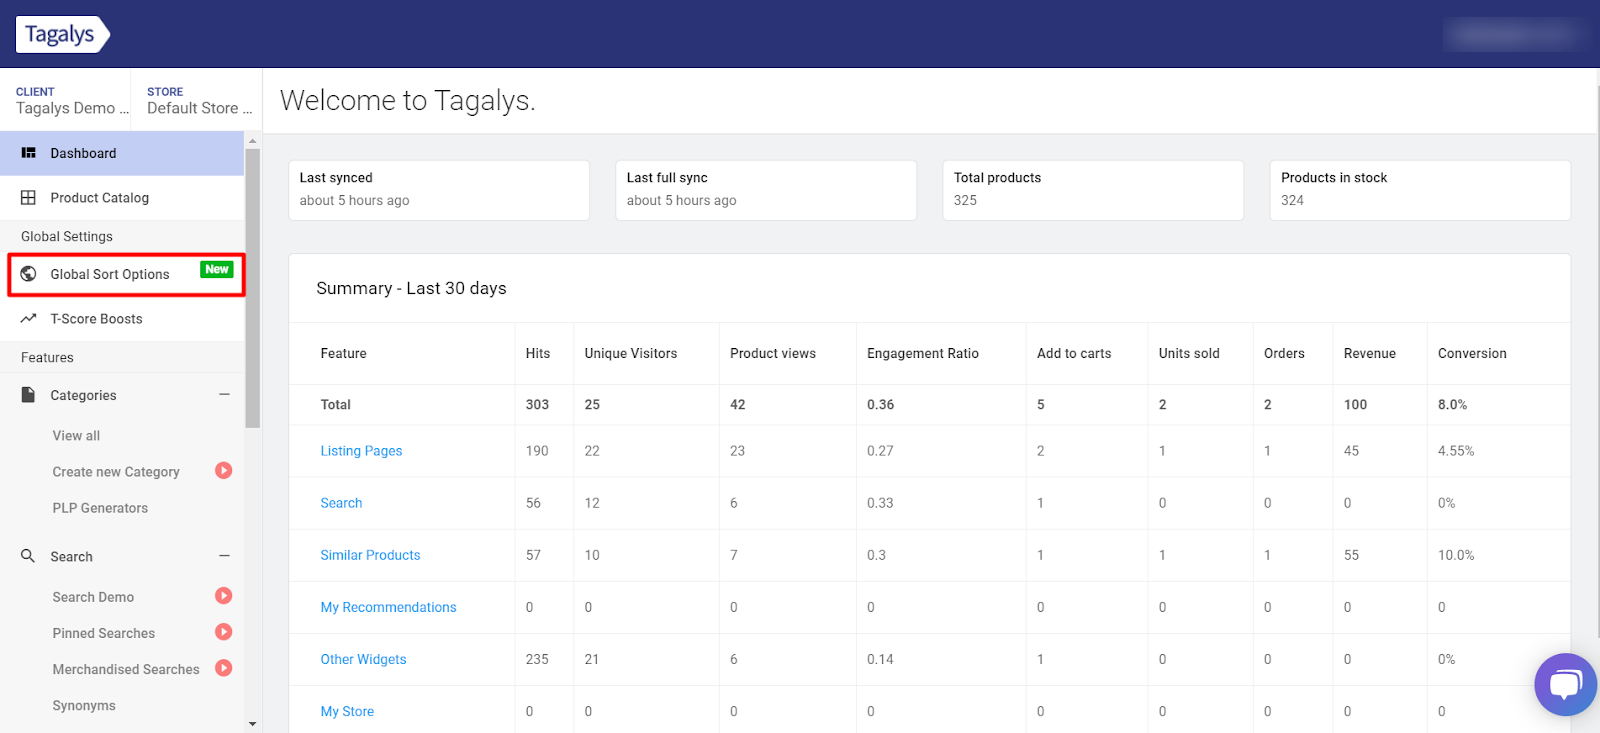Click the 235 hits value for Other Widgets
Screen dimensions: 1600x733
537,659
